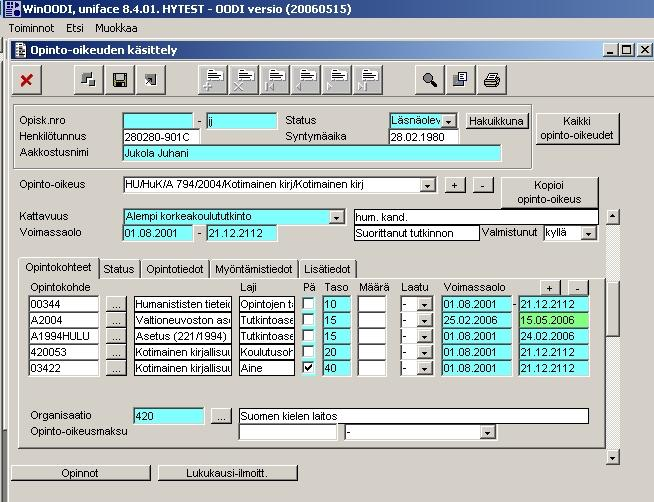
Task: Click the magnifying glass search icon
Action: point(430,80)
